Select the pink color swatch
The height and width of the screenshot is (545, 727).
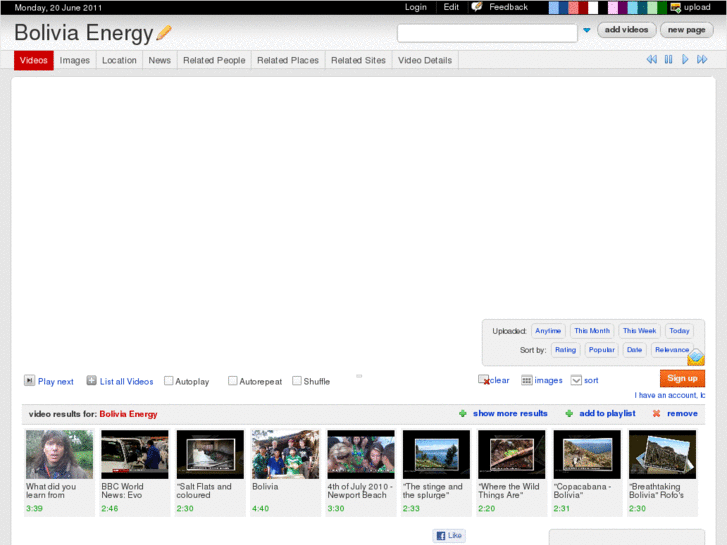tap(612, 7)
